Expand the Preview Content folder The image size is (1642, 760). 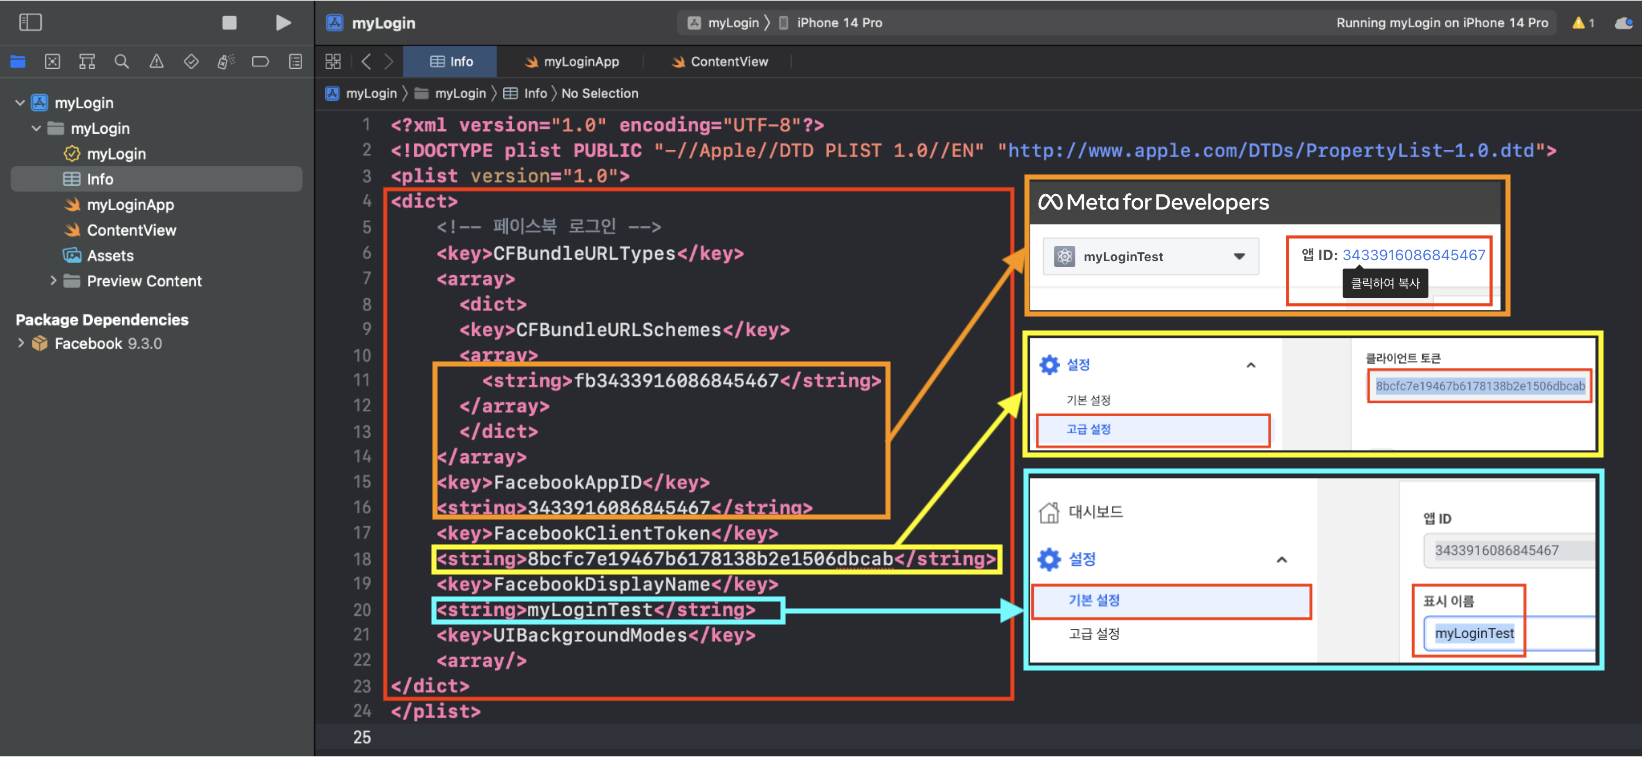[x=53, y=282]
